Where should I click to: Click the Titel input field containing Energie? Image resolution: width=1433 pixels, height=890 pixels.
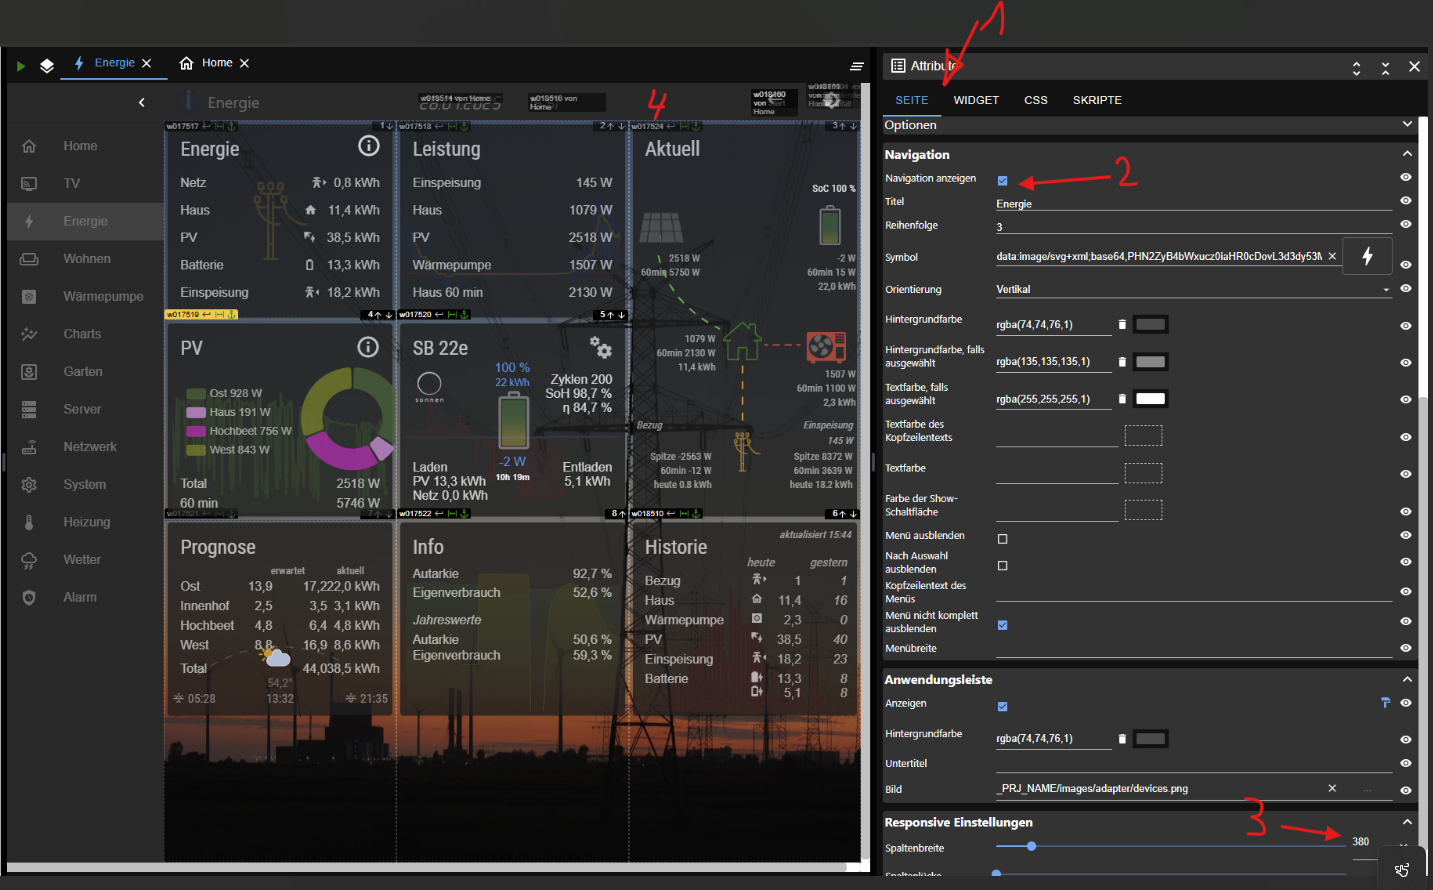pyautogui.click(x=1192, y=203)
